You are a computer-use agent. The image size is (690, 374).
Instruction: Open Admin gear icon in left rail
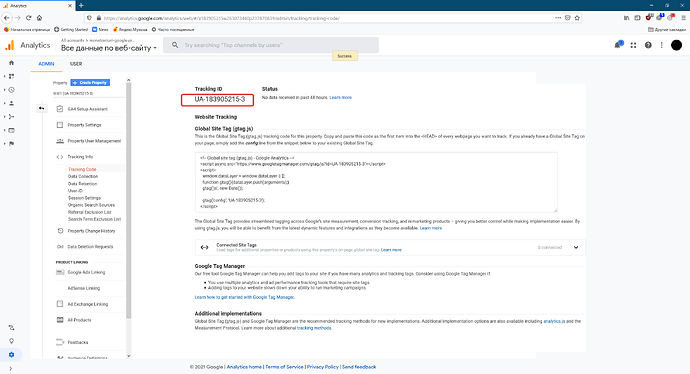point(11,355)
